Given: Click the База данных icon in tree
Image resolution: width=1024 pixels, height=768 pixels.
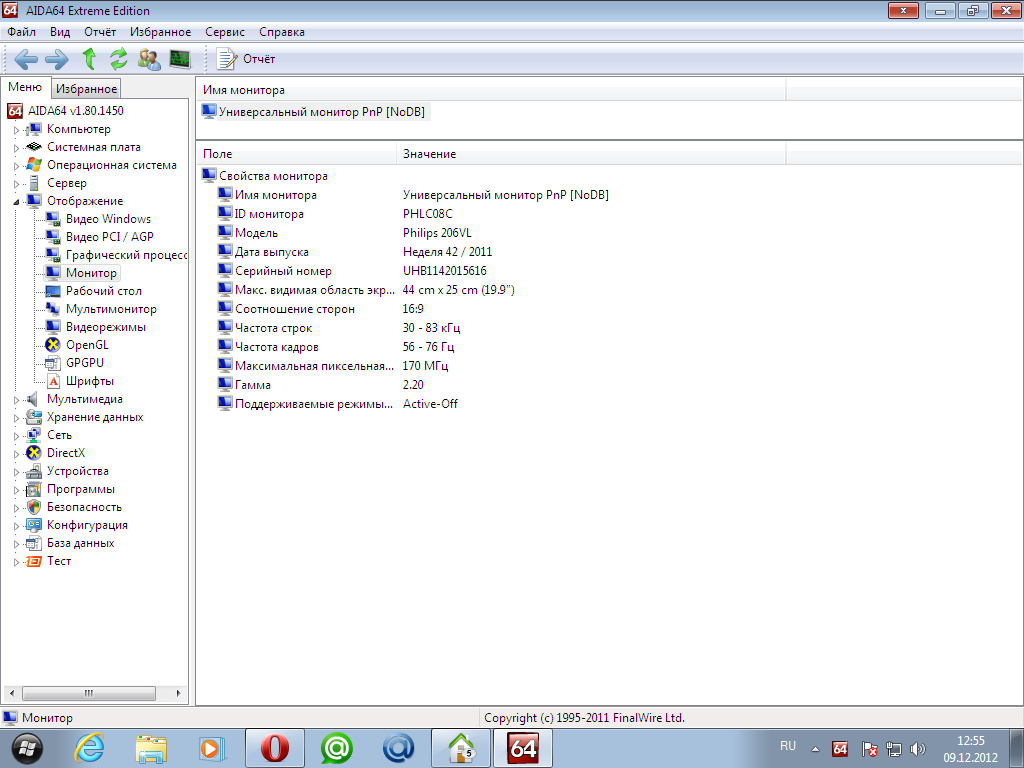Looking at the screenshot, I should pos(34,543).
